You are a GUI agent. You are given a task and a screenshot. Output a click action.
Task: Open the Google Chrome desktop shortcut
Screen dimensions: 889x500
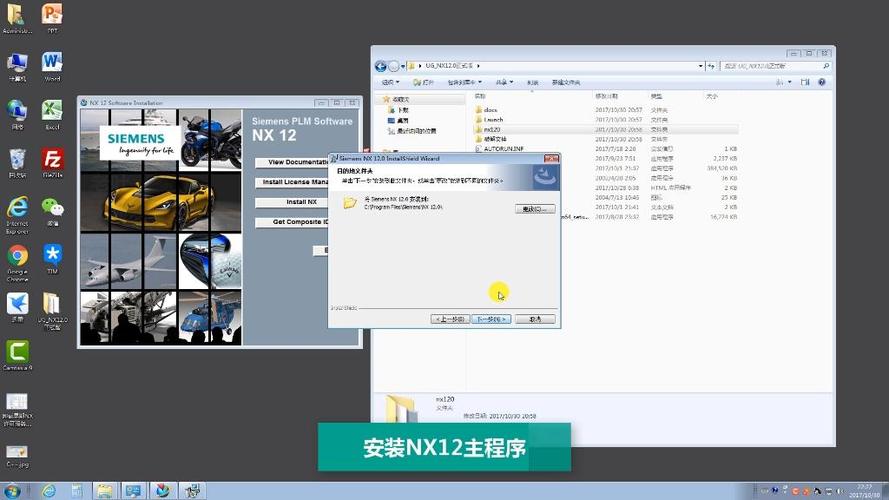tap(18, 262)
